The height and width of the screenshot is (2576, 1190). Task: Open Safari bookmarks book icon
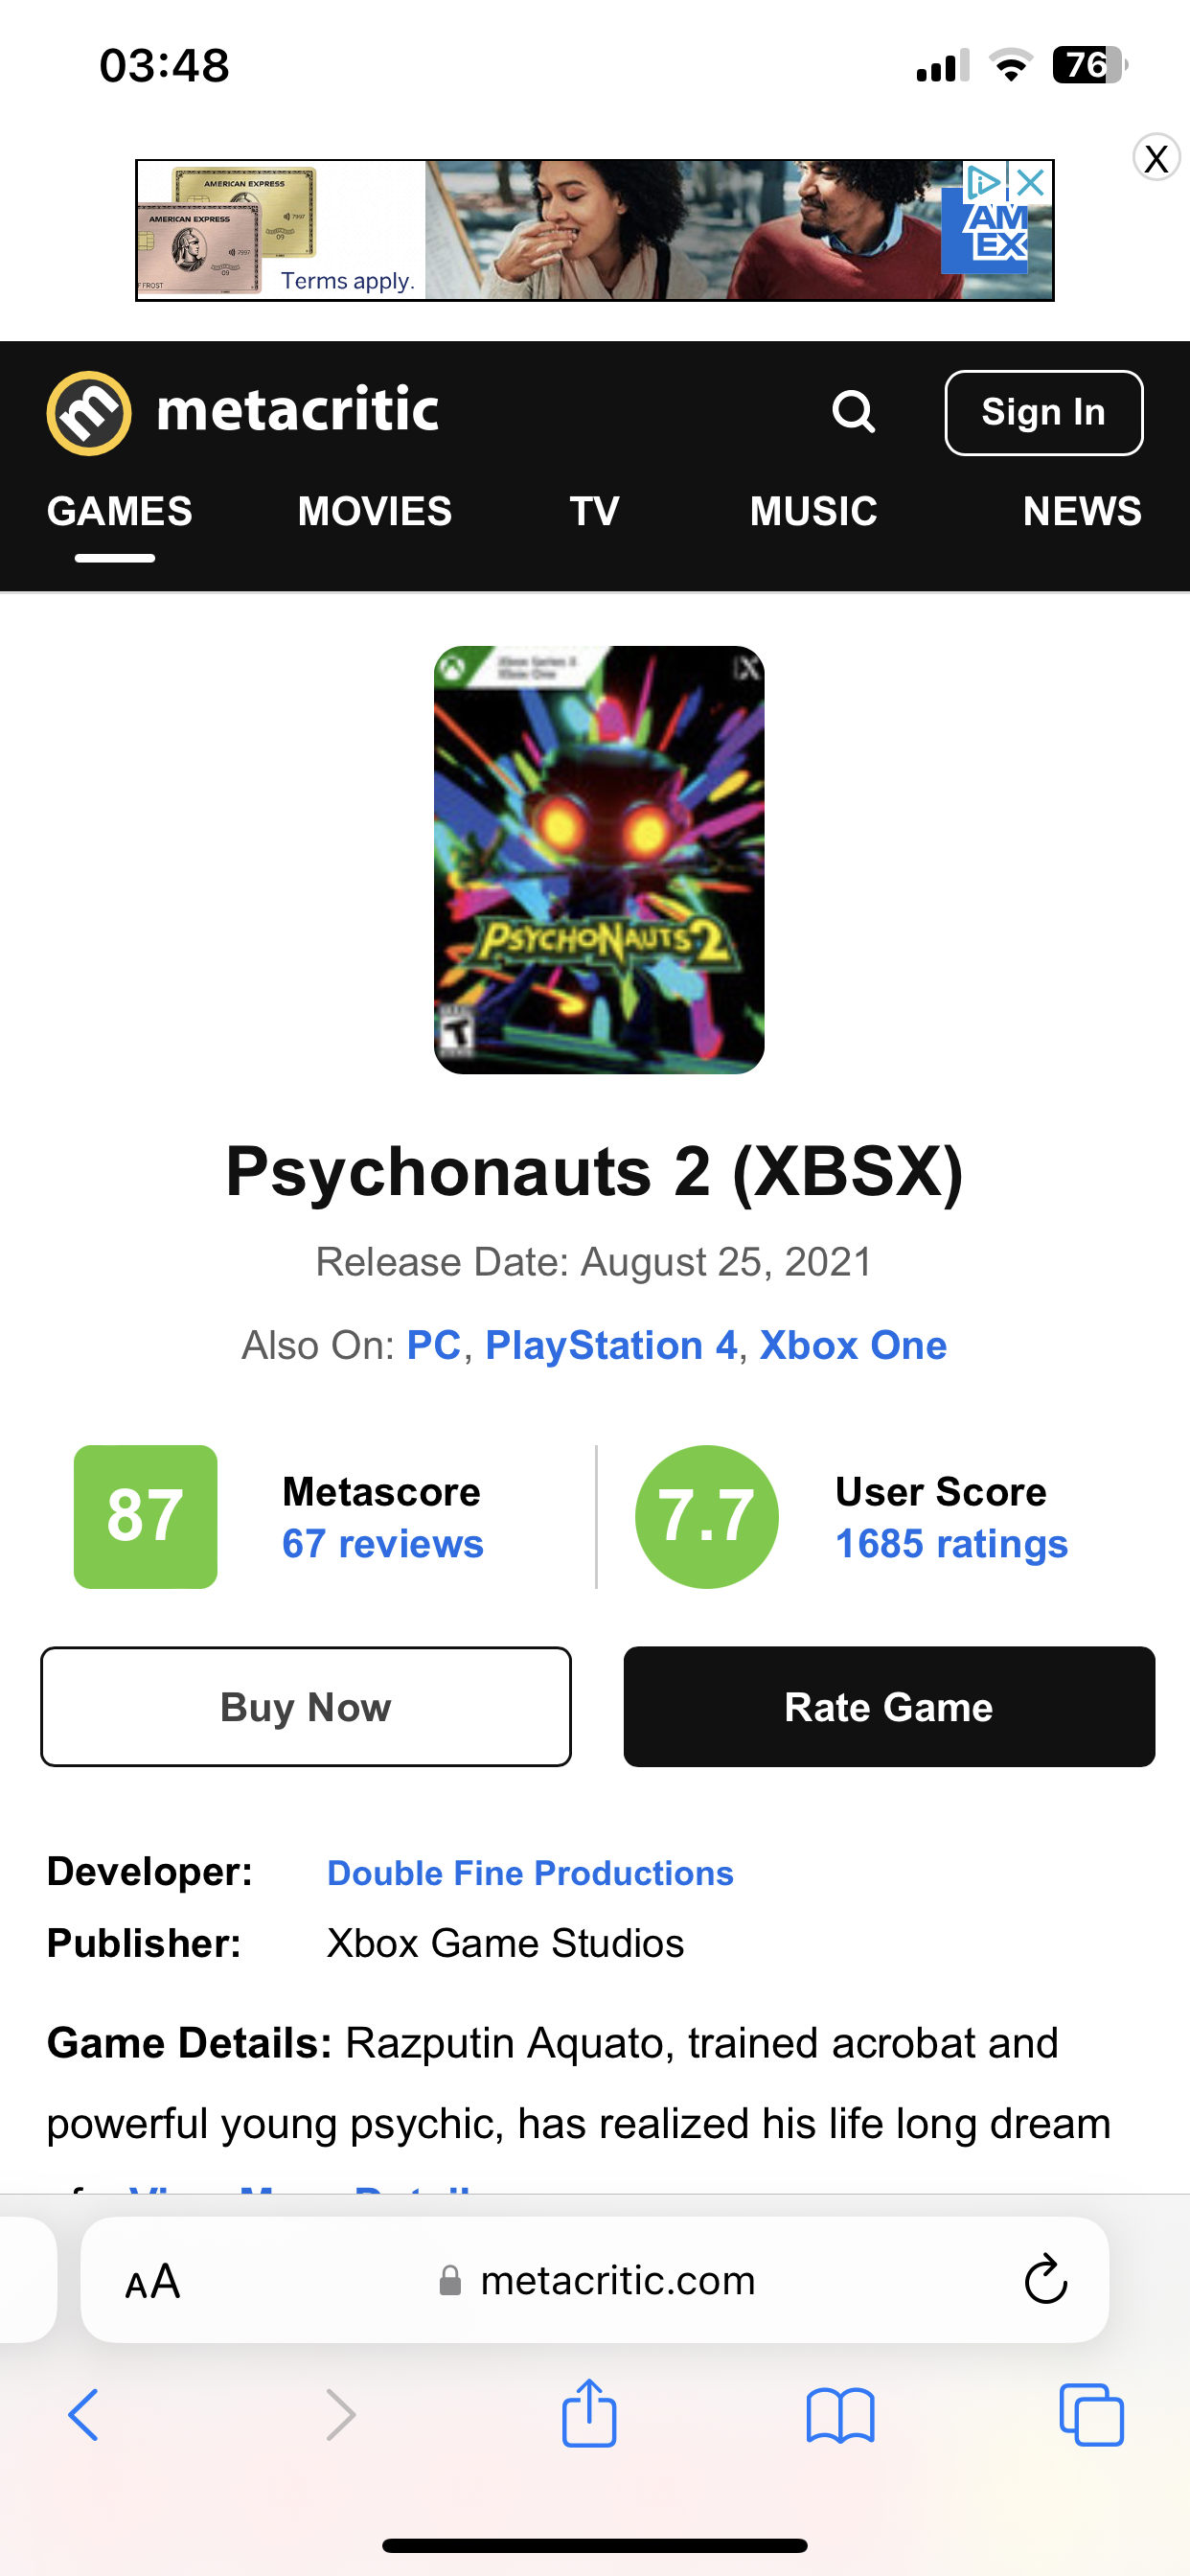(840, 2416)
